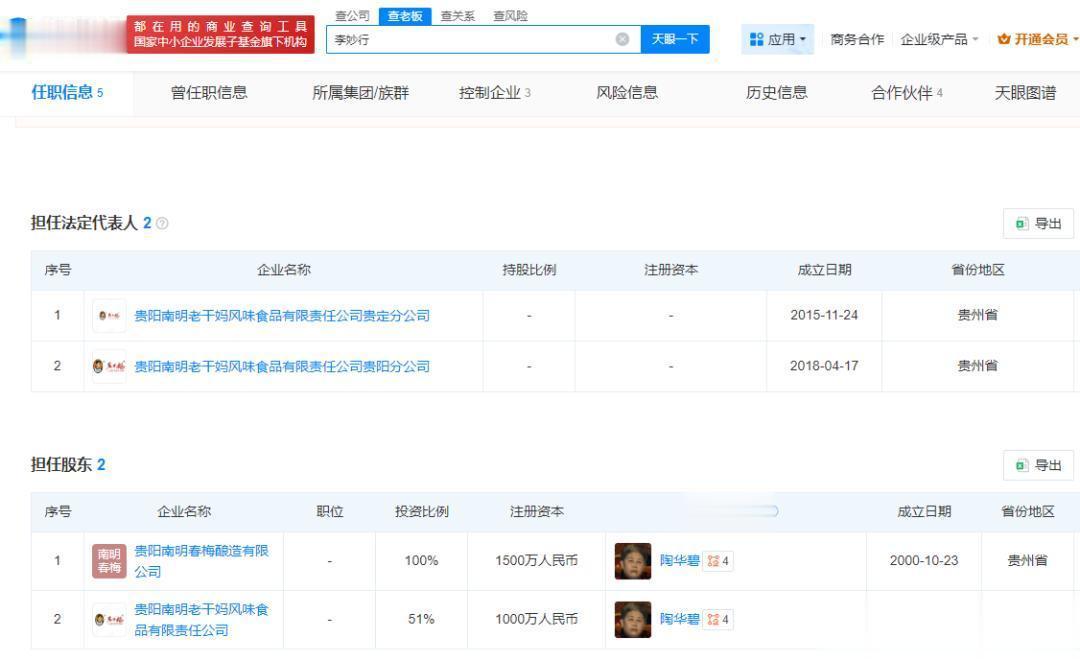1080x661 pixels.
Task: Open the 历史信息 tab
Action: (x=776, y=92)
